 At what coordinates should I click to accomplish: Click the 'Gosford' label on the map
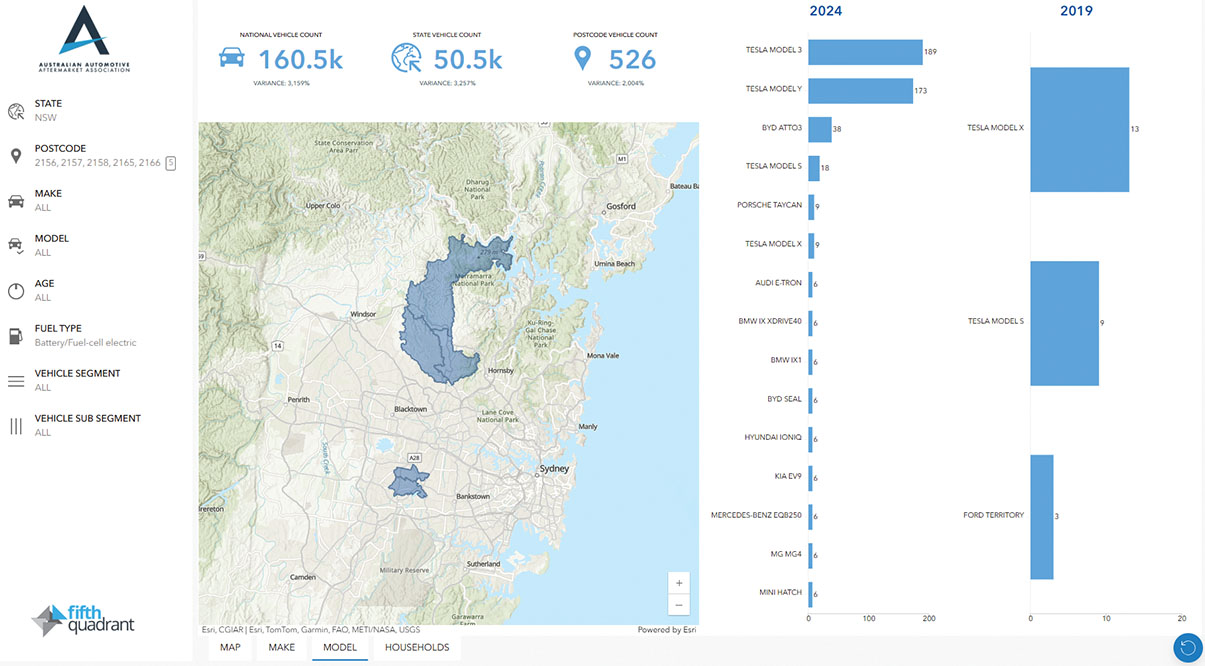[621, 206]
